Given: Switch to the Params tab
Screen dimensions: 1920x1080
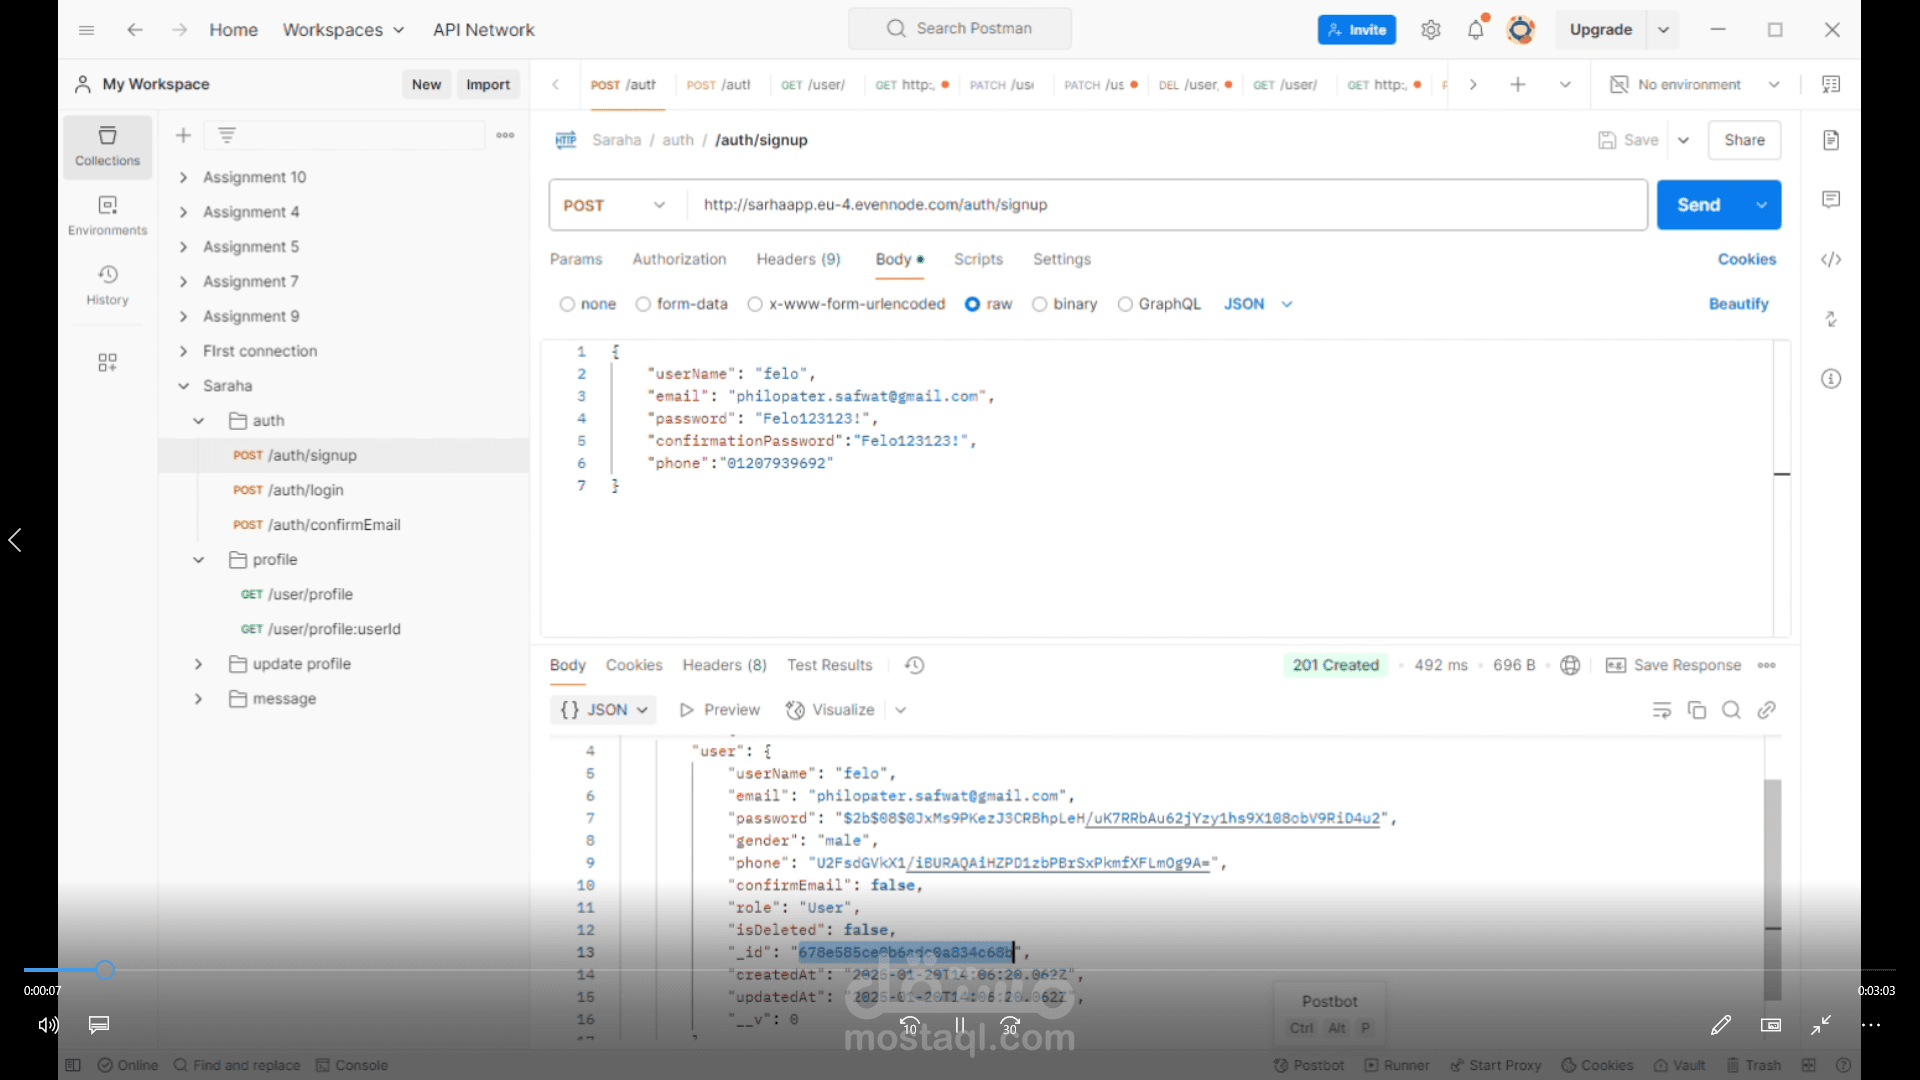Looking at the screenshot, I should 576,259.
